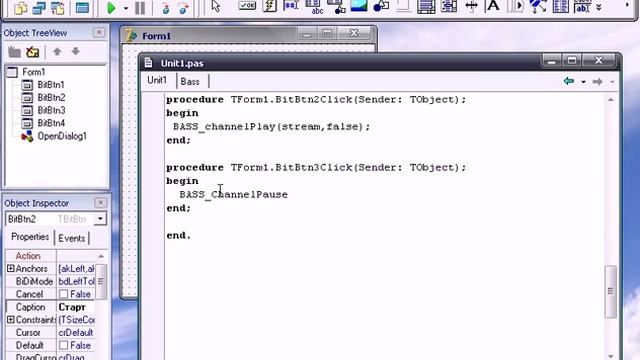
Task: Select Form1 in Object TreeView
Action: tap(33, 72)
